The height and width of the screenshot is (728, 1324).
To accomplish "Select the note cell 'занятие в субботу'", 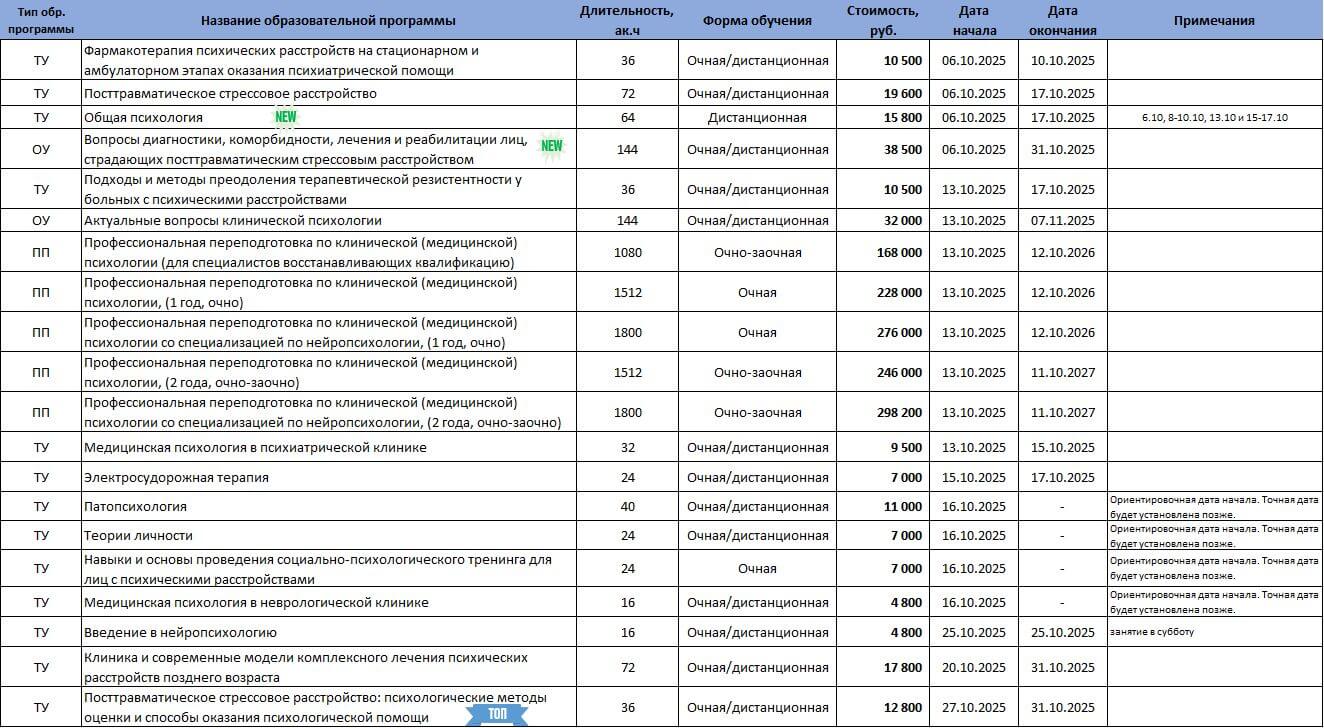I will [1151, 632].
